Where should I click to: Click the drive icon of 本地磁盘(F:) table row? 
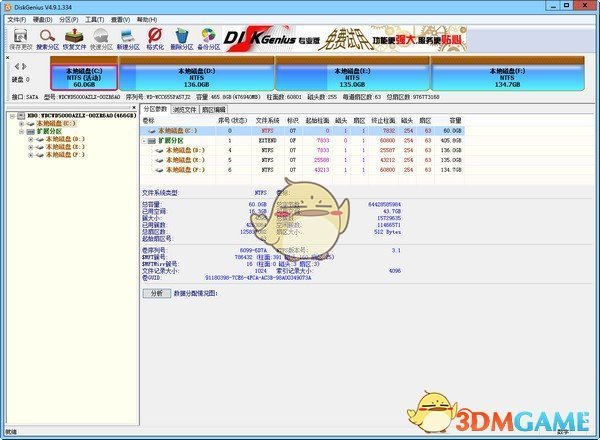click(x=160, y=170)
